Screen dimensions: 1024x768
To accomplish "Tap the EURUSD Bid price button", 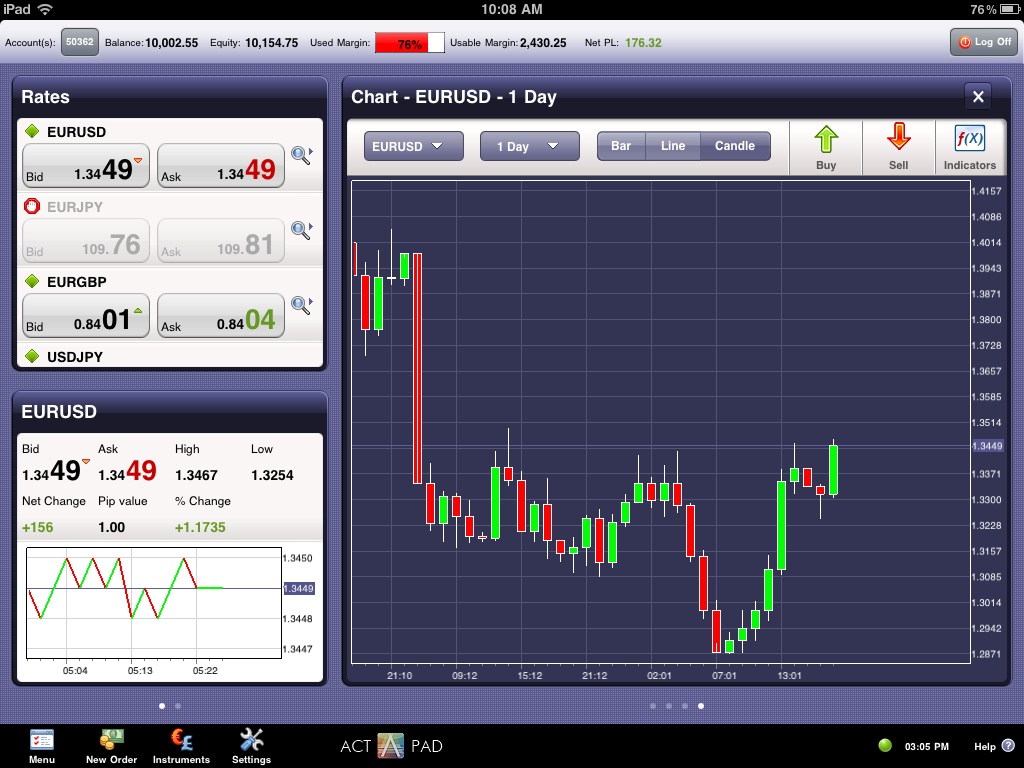I will pos(86,166).
